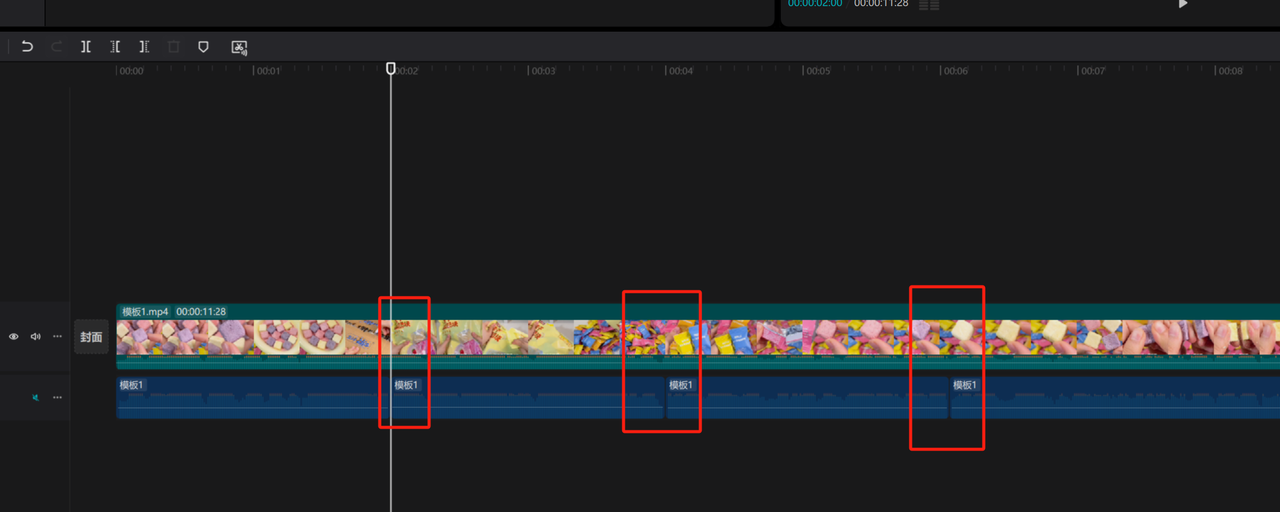The height and width of the screenshot is (512, 1280).
Task: Click the 封面 cover button
Action: (91, 337)
